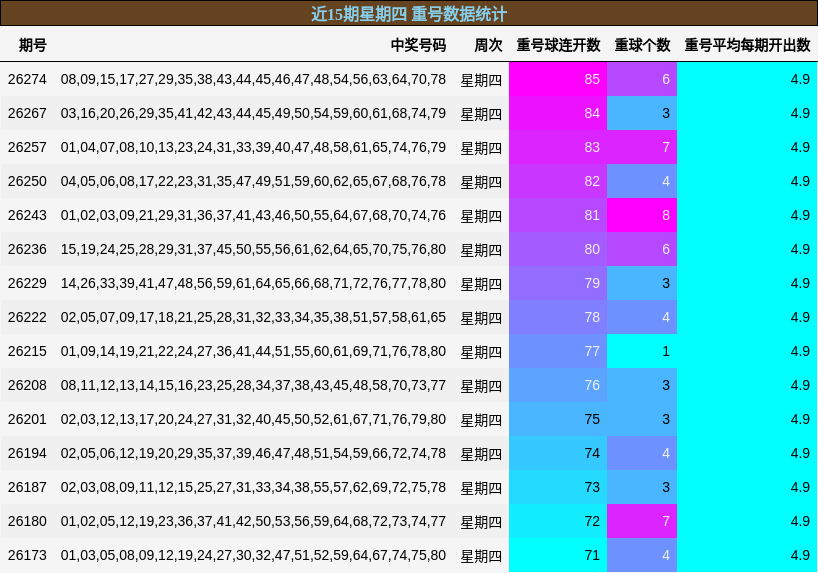Click the consecutive count cell 73
This screenshot has height=573, width=818.
click(x=558, y=487)
